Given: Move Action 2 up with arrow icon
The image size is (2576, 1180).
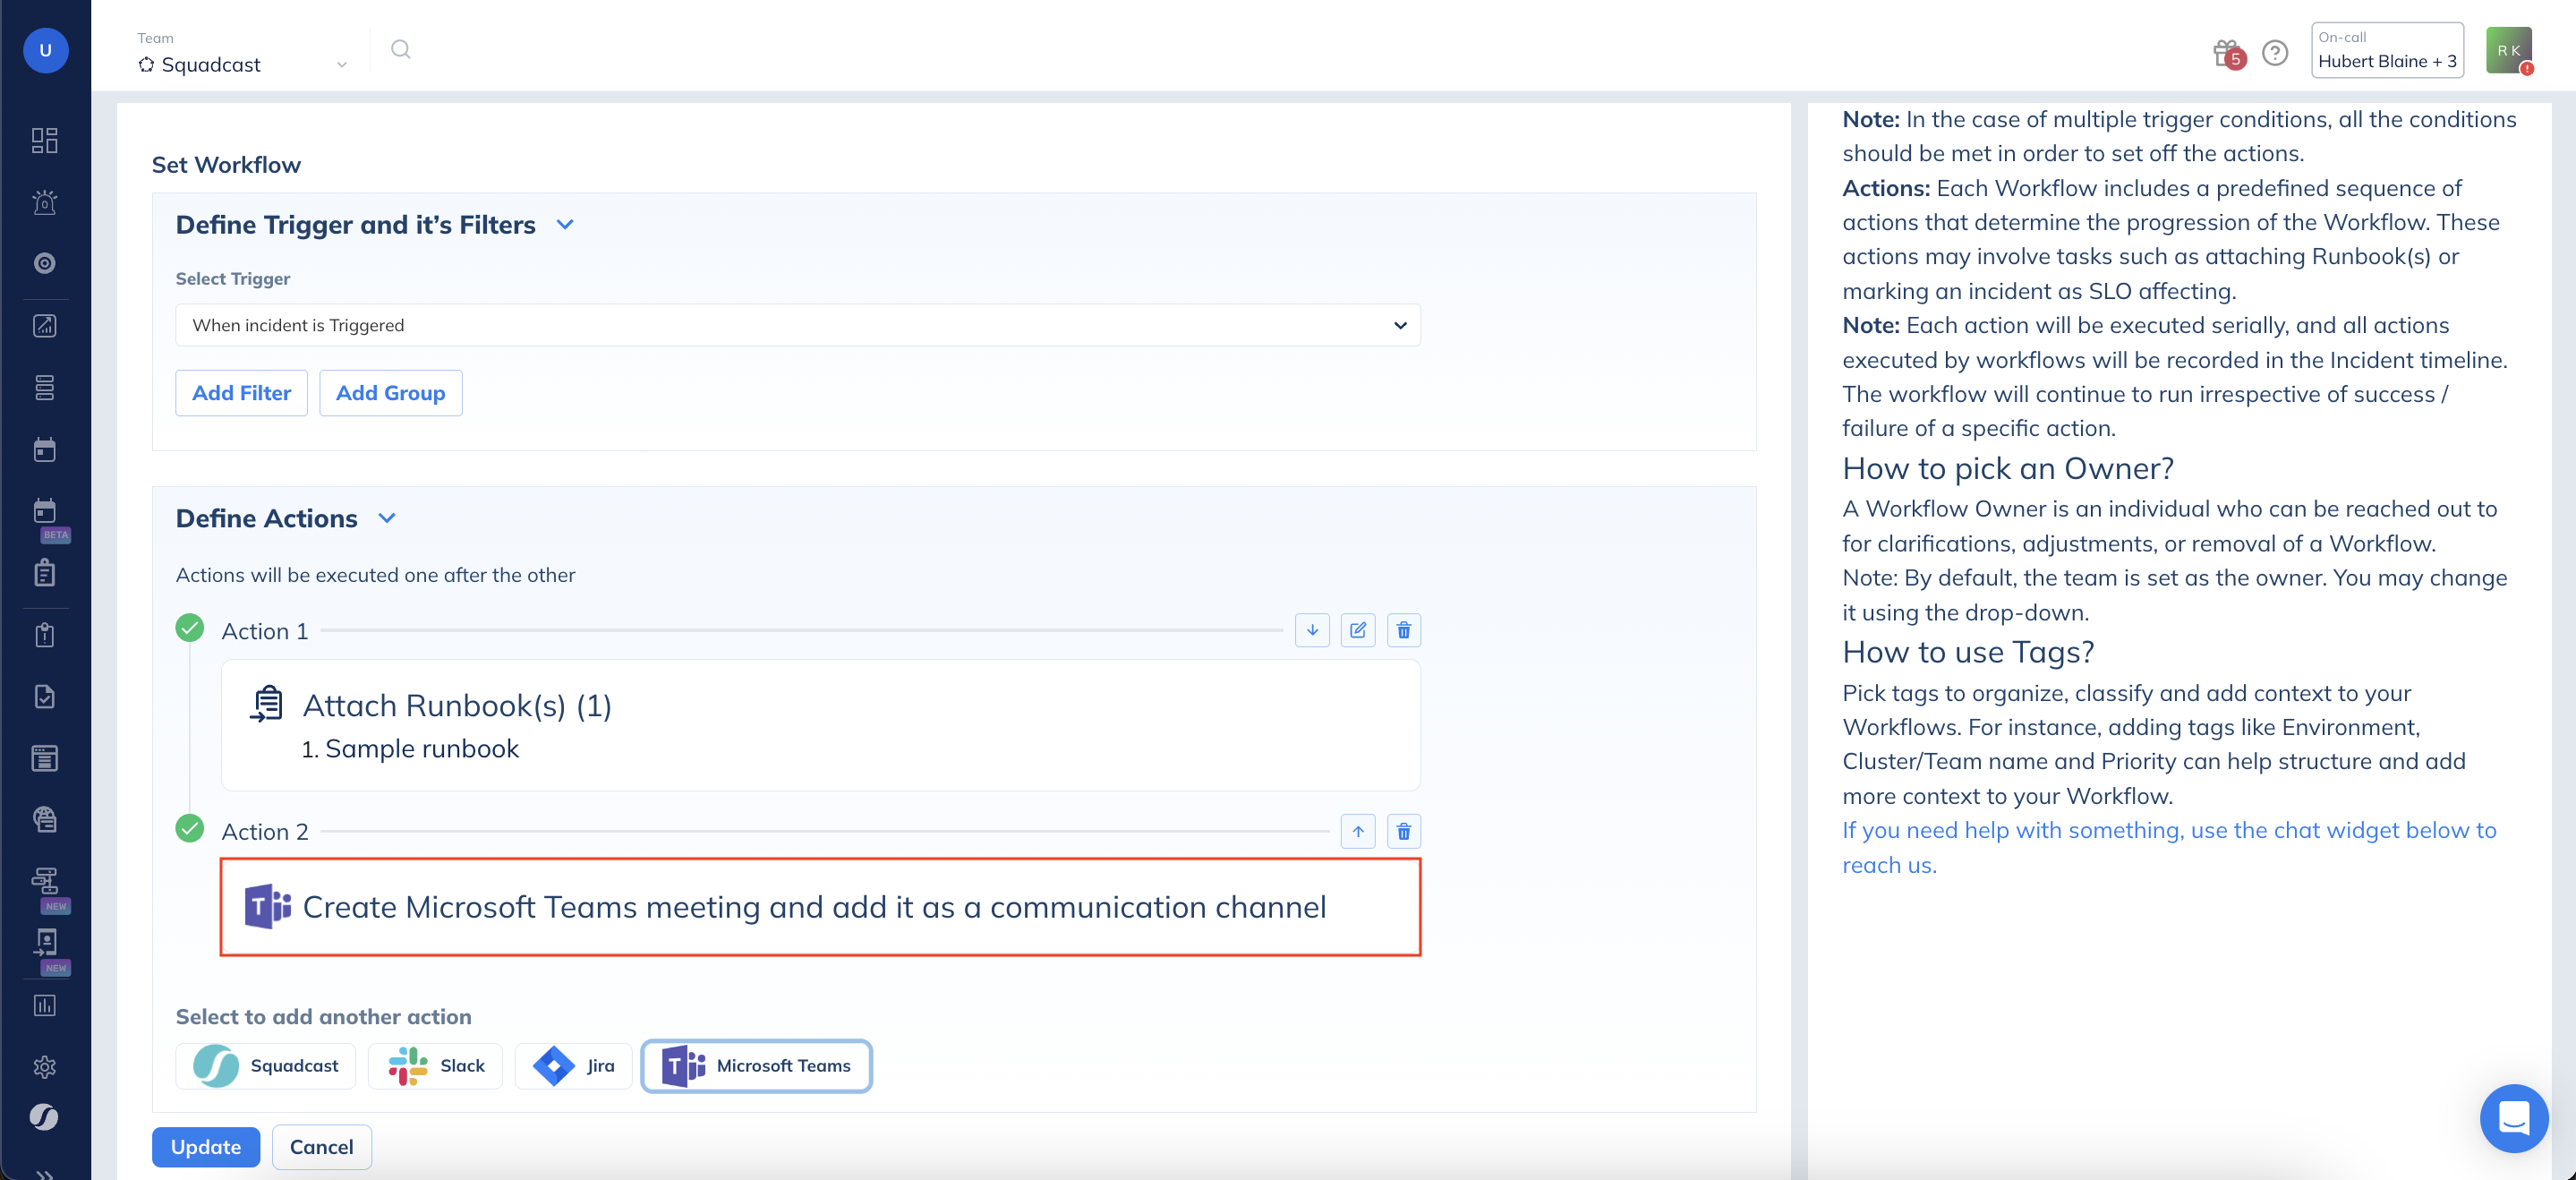Looking at the screenshot, I should 1357,831.
